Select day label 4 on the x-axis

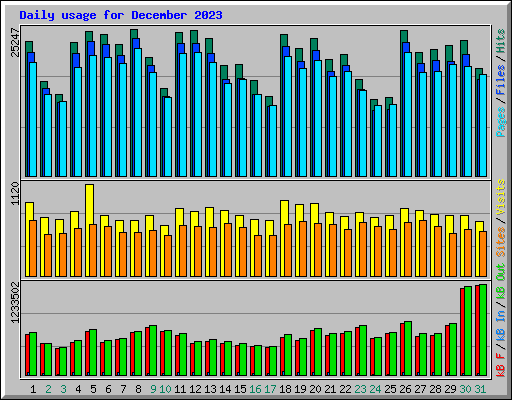click(x=78, y=389)
